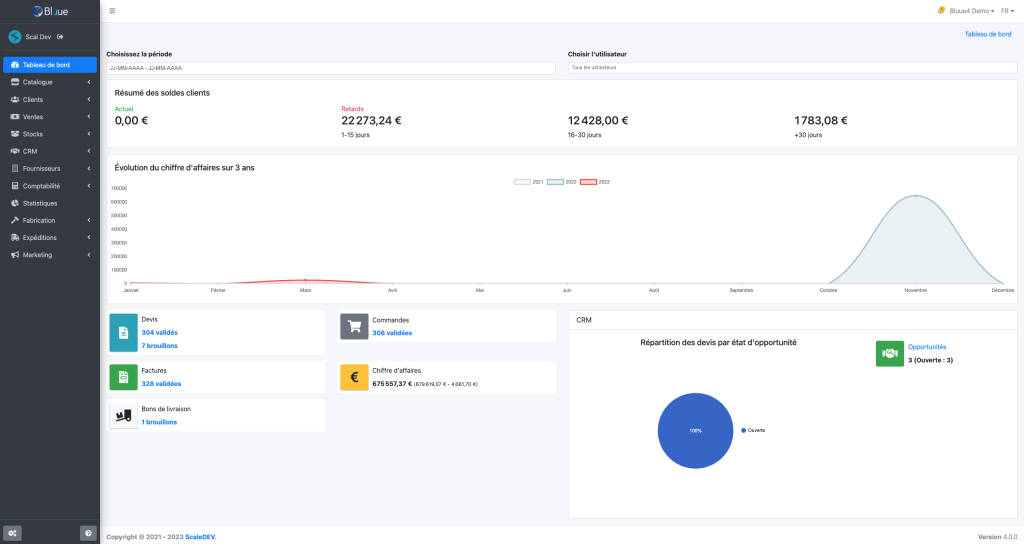
Task: Open the FR language dropdown
Action: click(x=1007, y=11)
